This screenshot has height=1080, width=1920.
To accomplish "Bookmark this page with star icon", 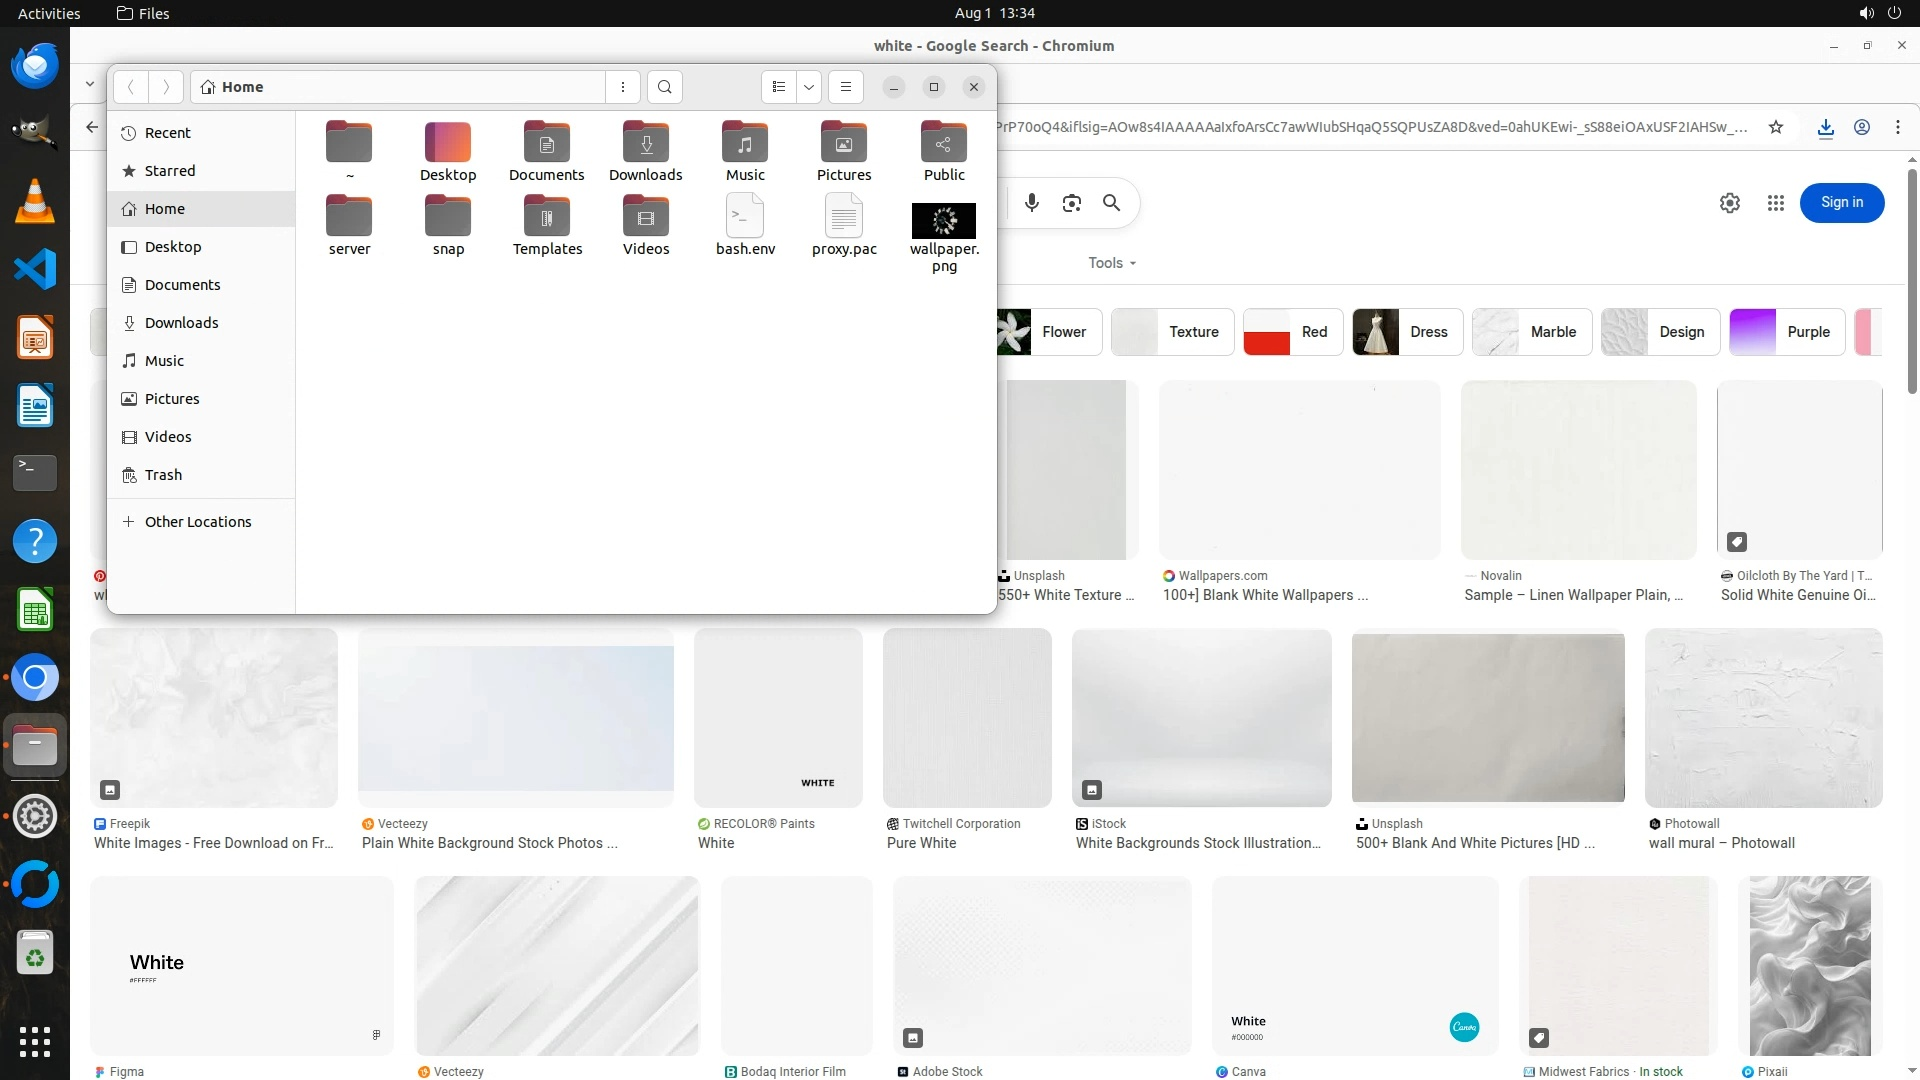I will [1776, 127].
